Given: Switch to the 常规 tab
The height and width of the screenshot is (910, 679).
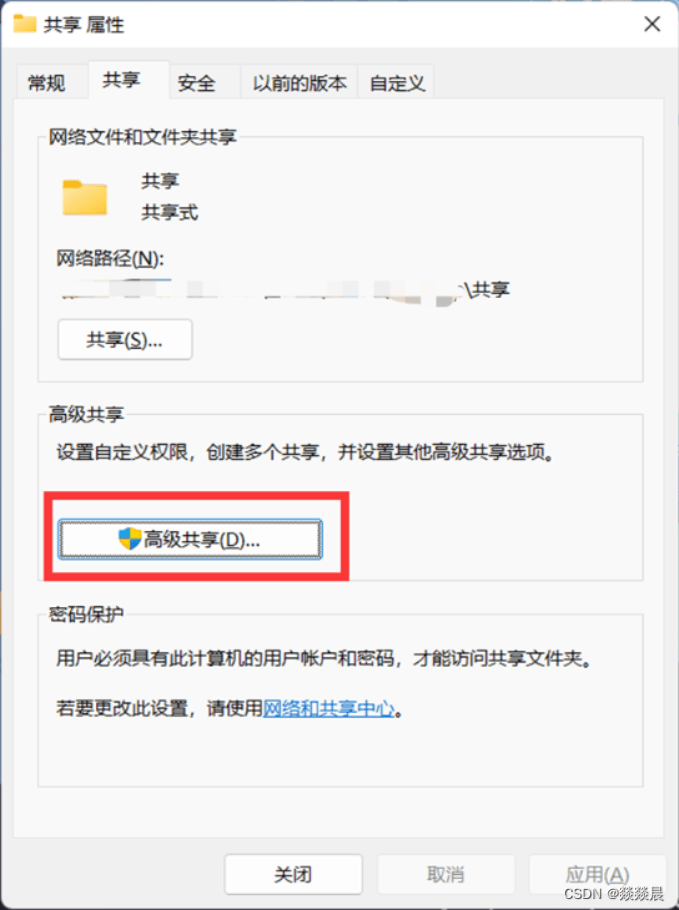Looking at the screenshot, I should 46,83.
